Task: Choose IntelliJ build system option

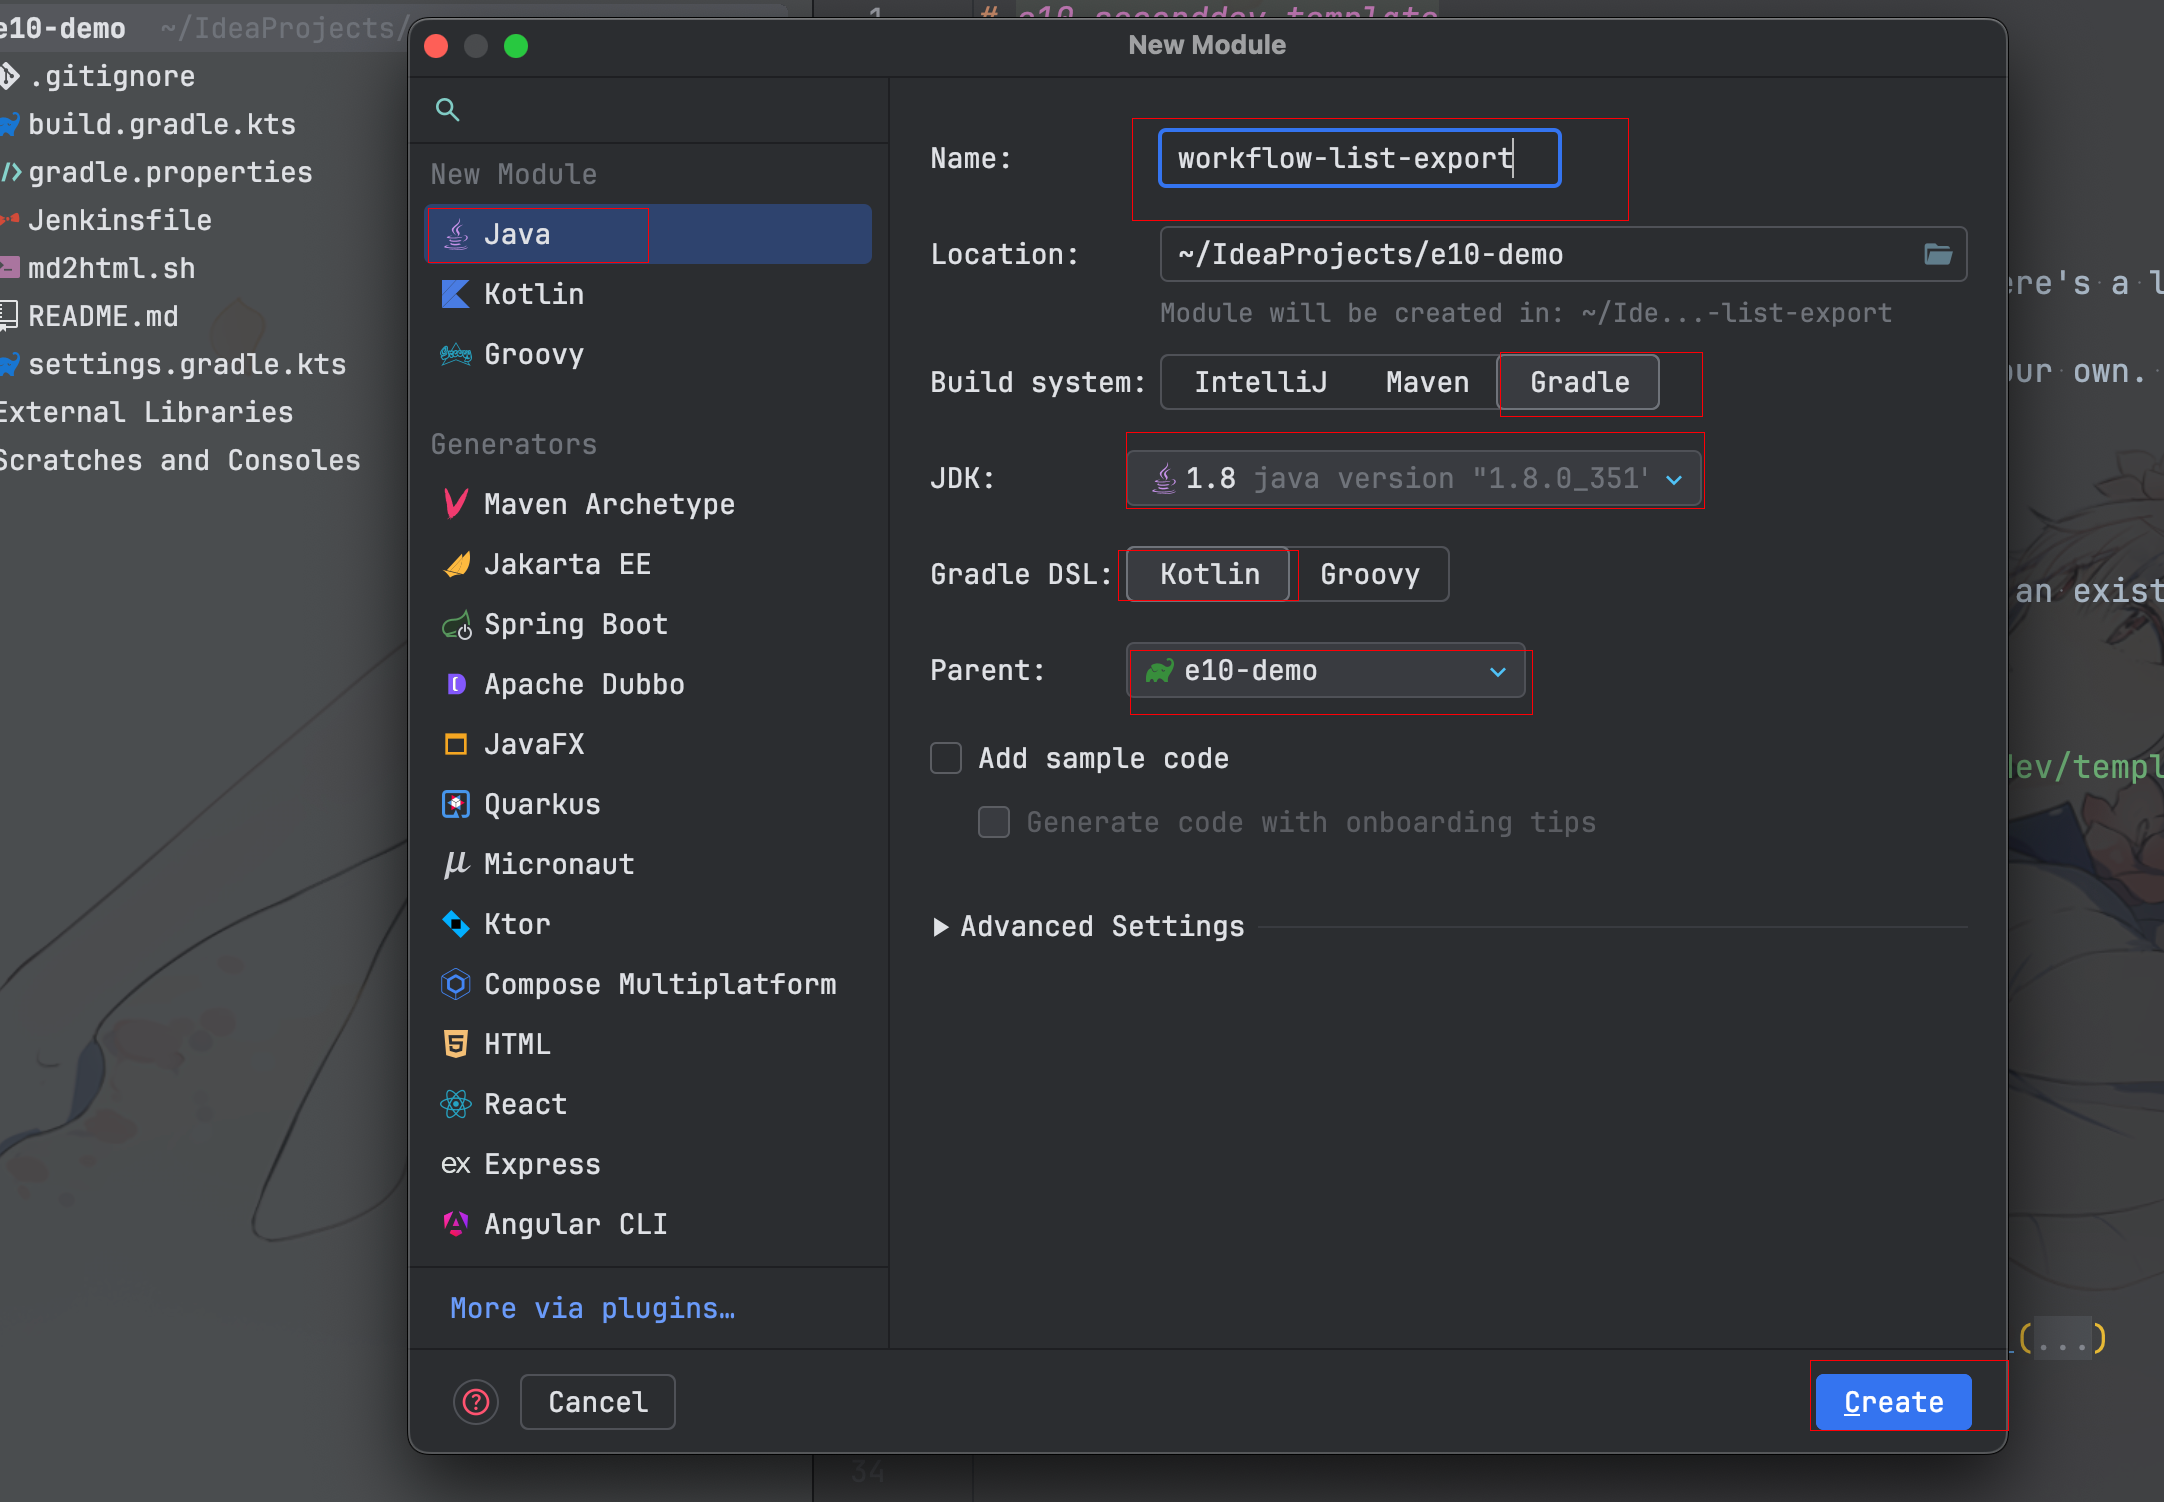Action: point(1260,382)
